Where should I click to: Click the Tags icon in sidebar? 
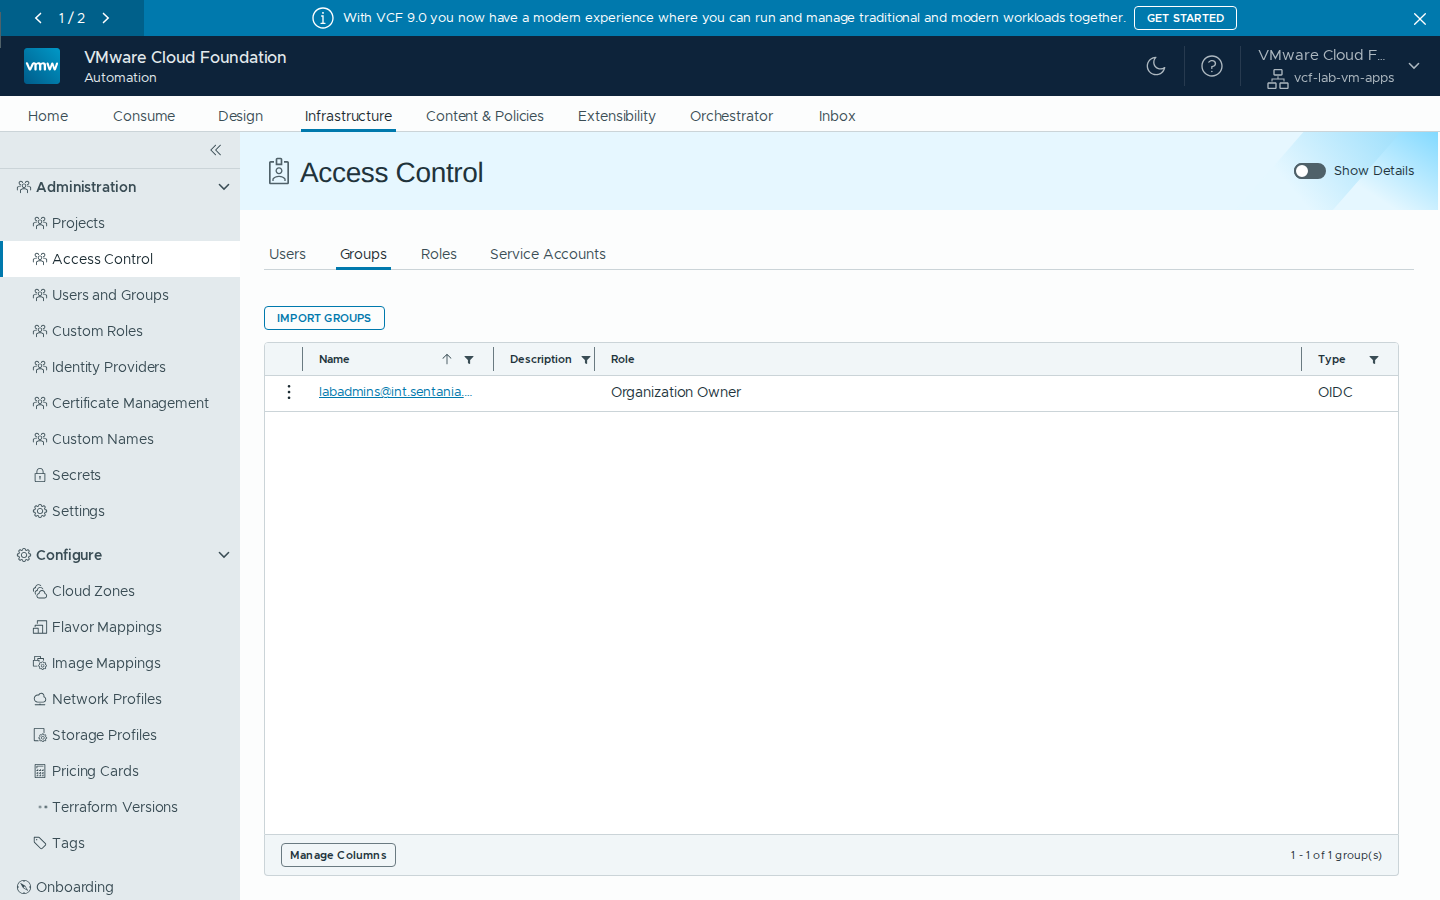40,843
